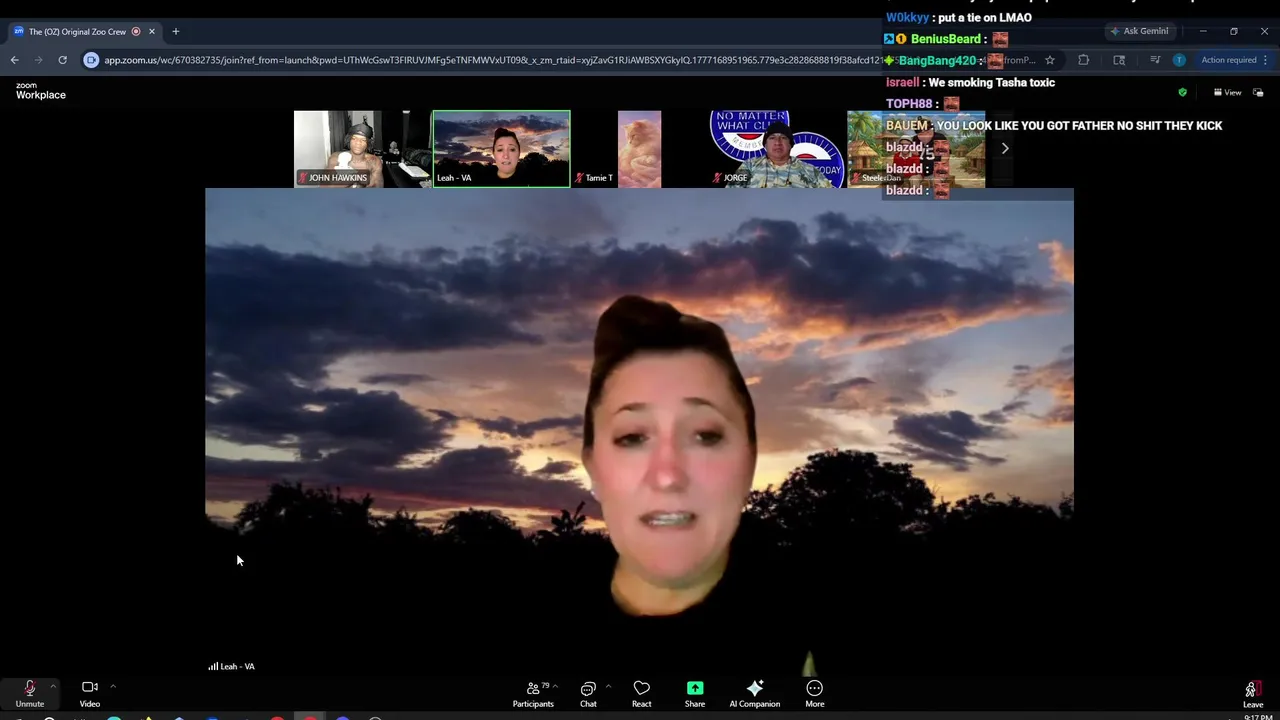Select the Tamie T participant thumbnail

(x=639, y=149)
